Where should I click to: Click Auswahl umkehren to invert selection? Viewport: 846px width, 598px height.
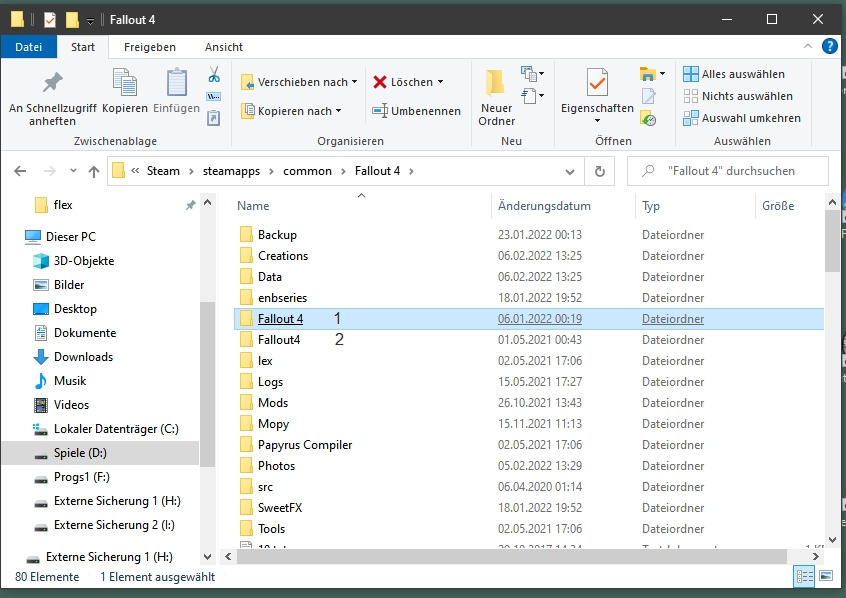click(742, 118)
